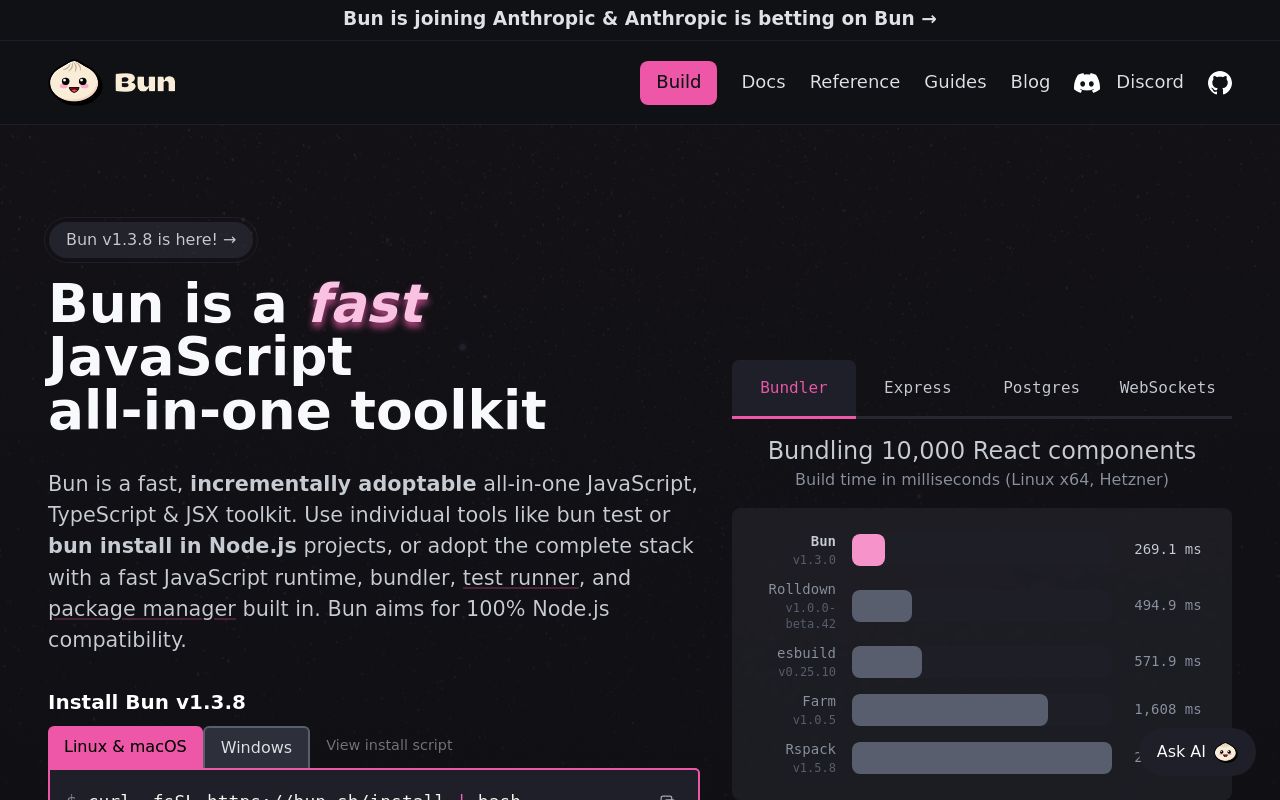Choose the Linux & macOS install option
This screenshot has width=1280, height=800.
tap(125, 747)
